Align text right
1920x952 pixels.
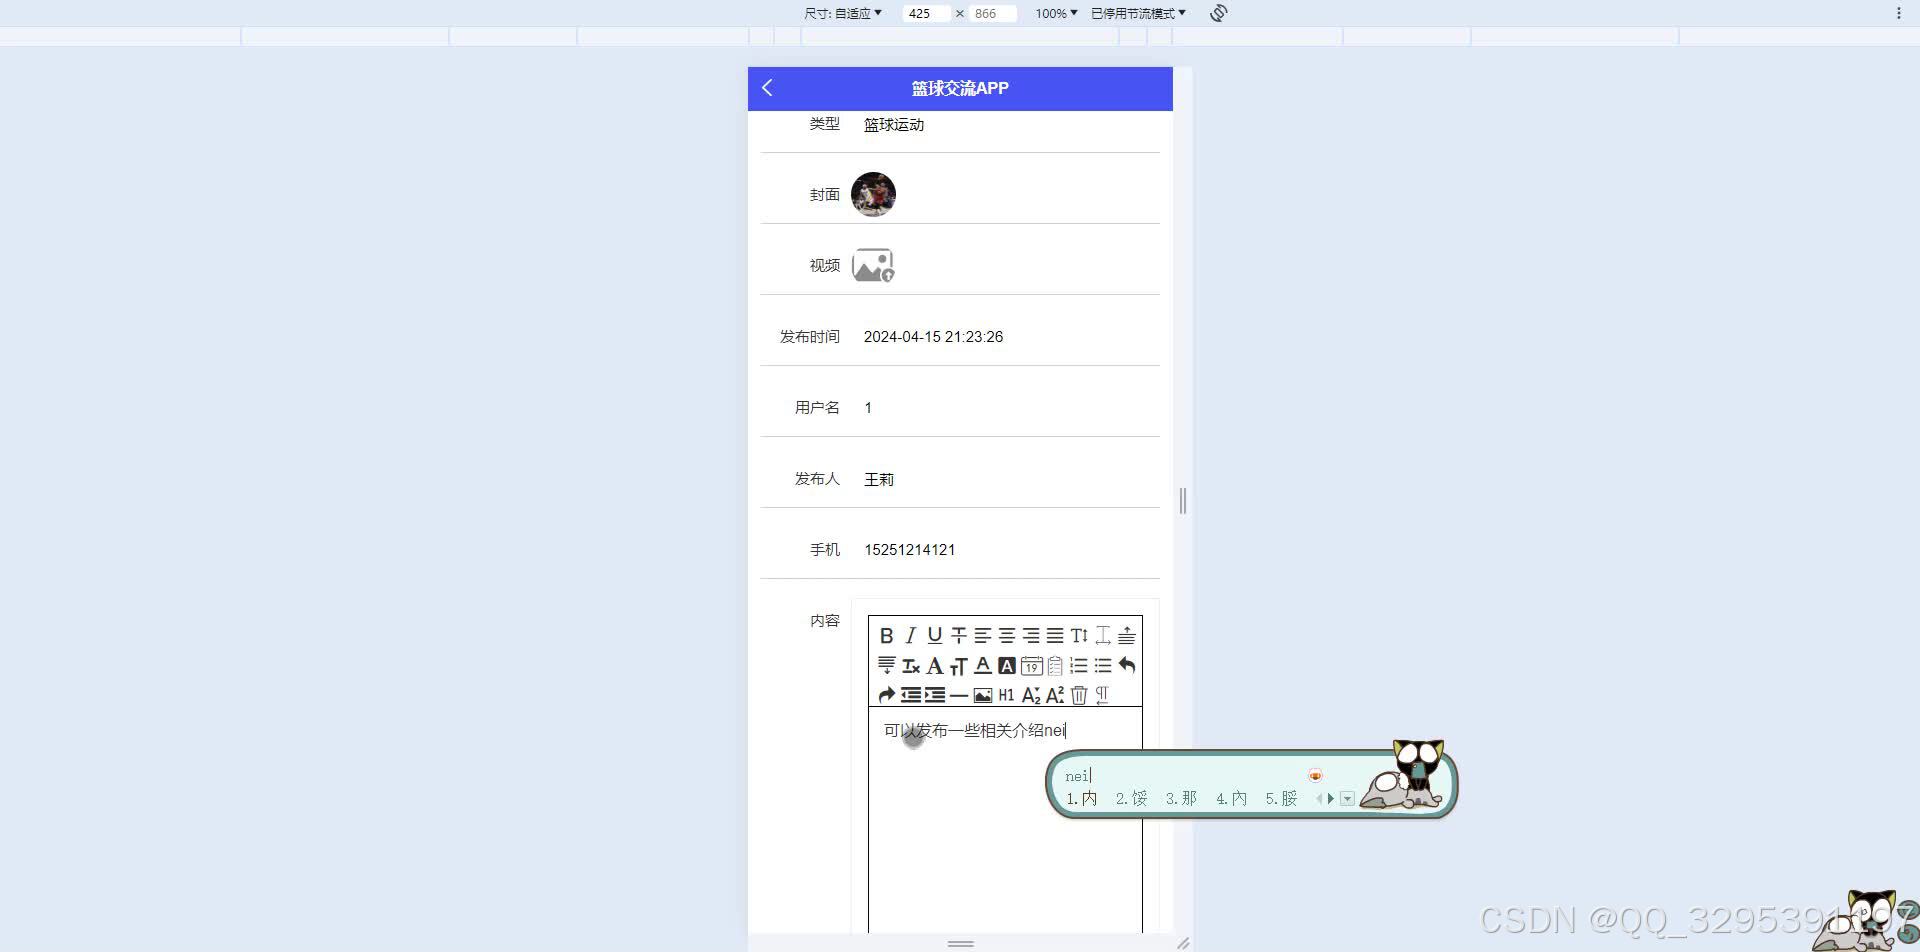(1030, 636)
